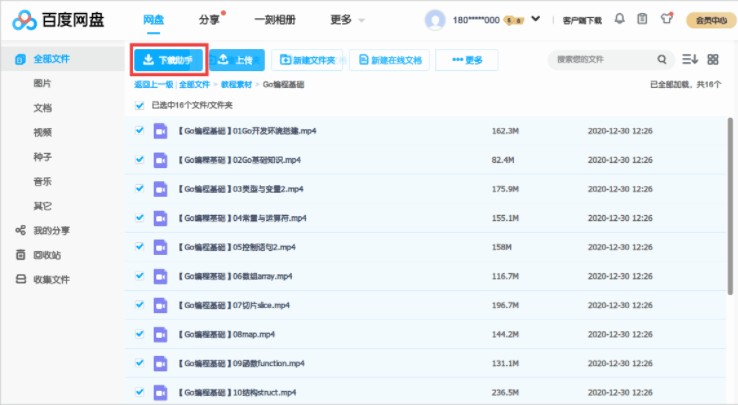Screen dimensions: 738x405
Task: Open the notification bell
Action: click(x=620, y=19)
